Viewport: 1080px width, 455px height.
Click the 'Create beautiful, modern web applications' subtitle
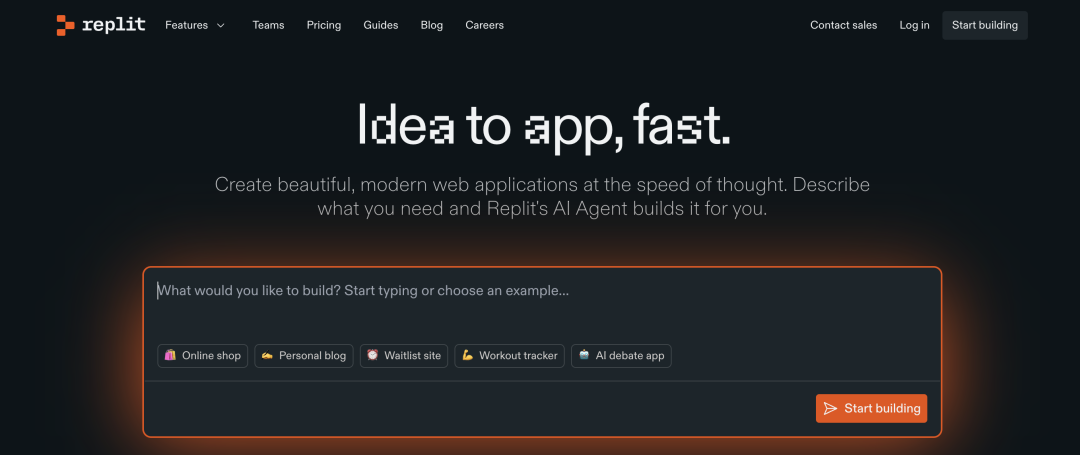pyautogui.click(x=542, y=197)
